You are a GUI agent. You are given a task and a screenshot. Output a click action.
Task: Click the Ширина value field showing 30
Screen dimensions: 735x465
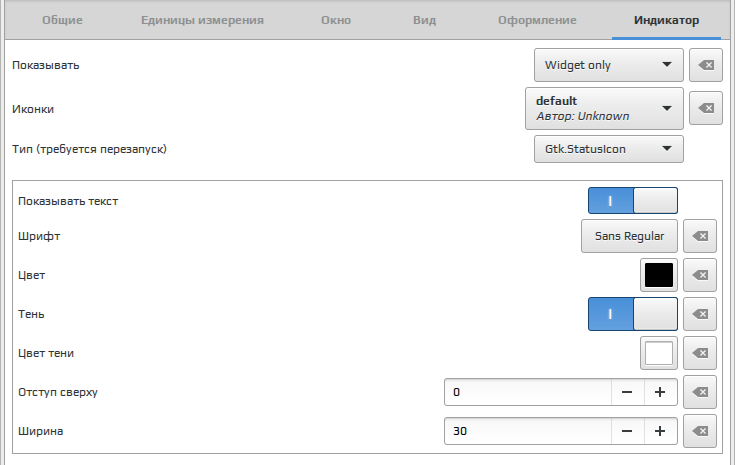528,431
